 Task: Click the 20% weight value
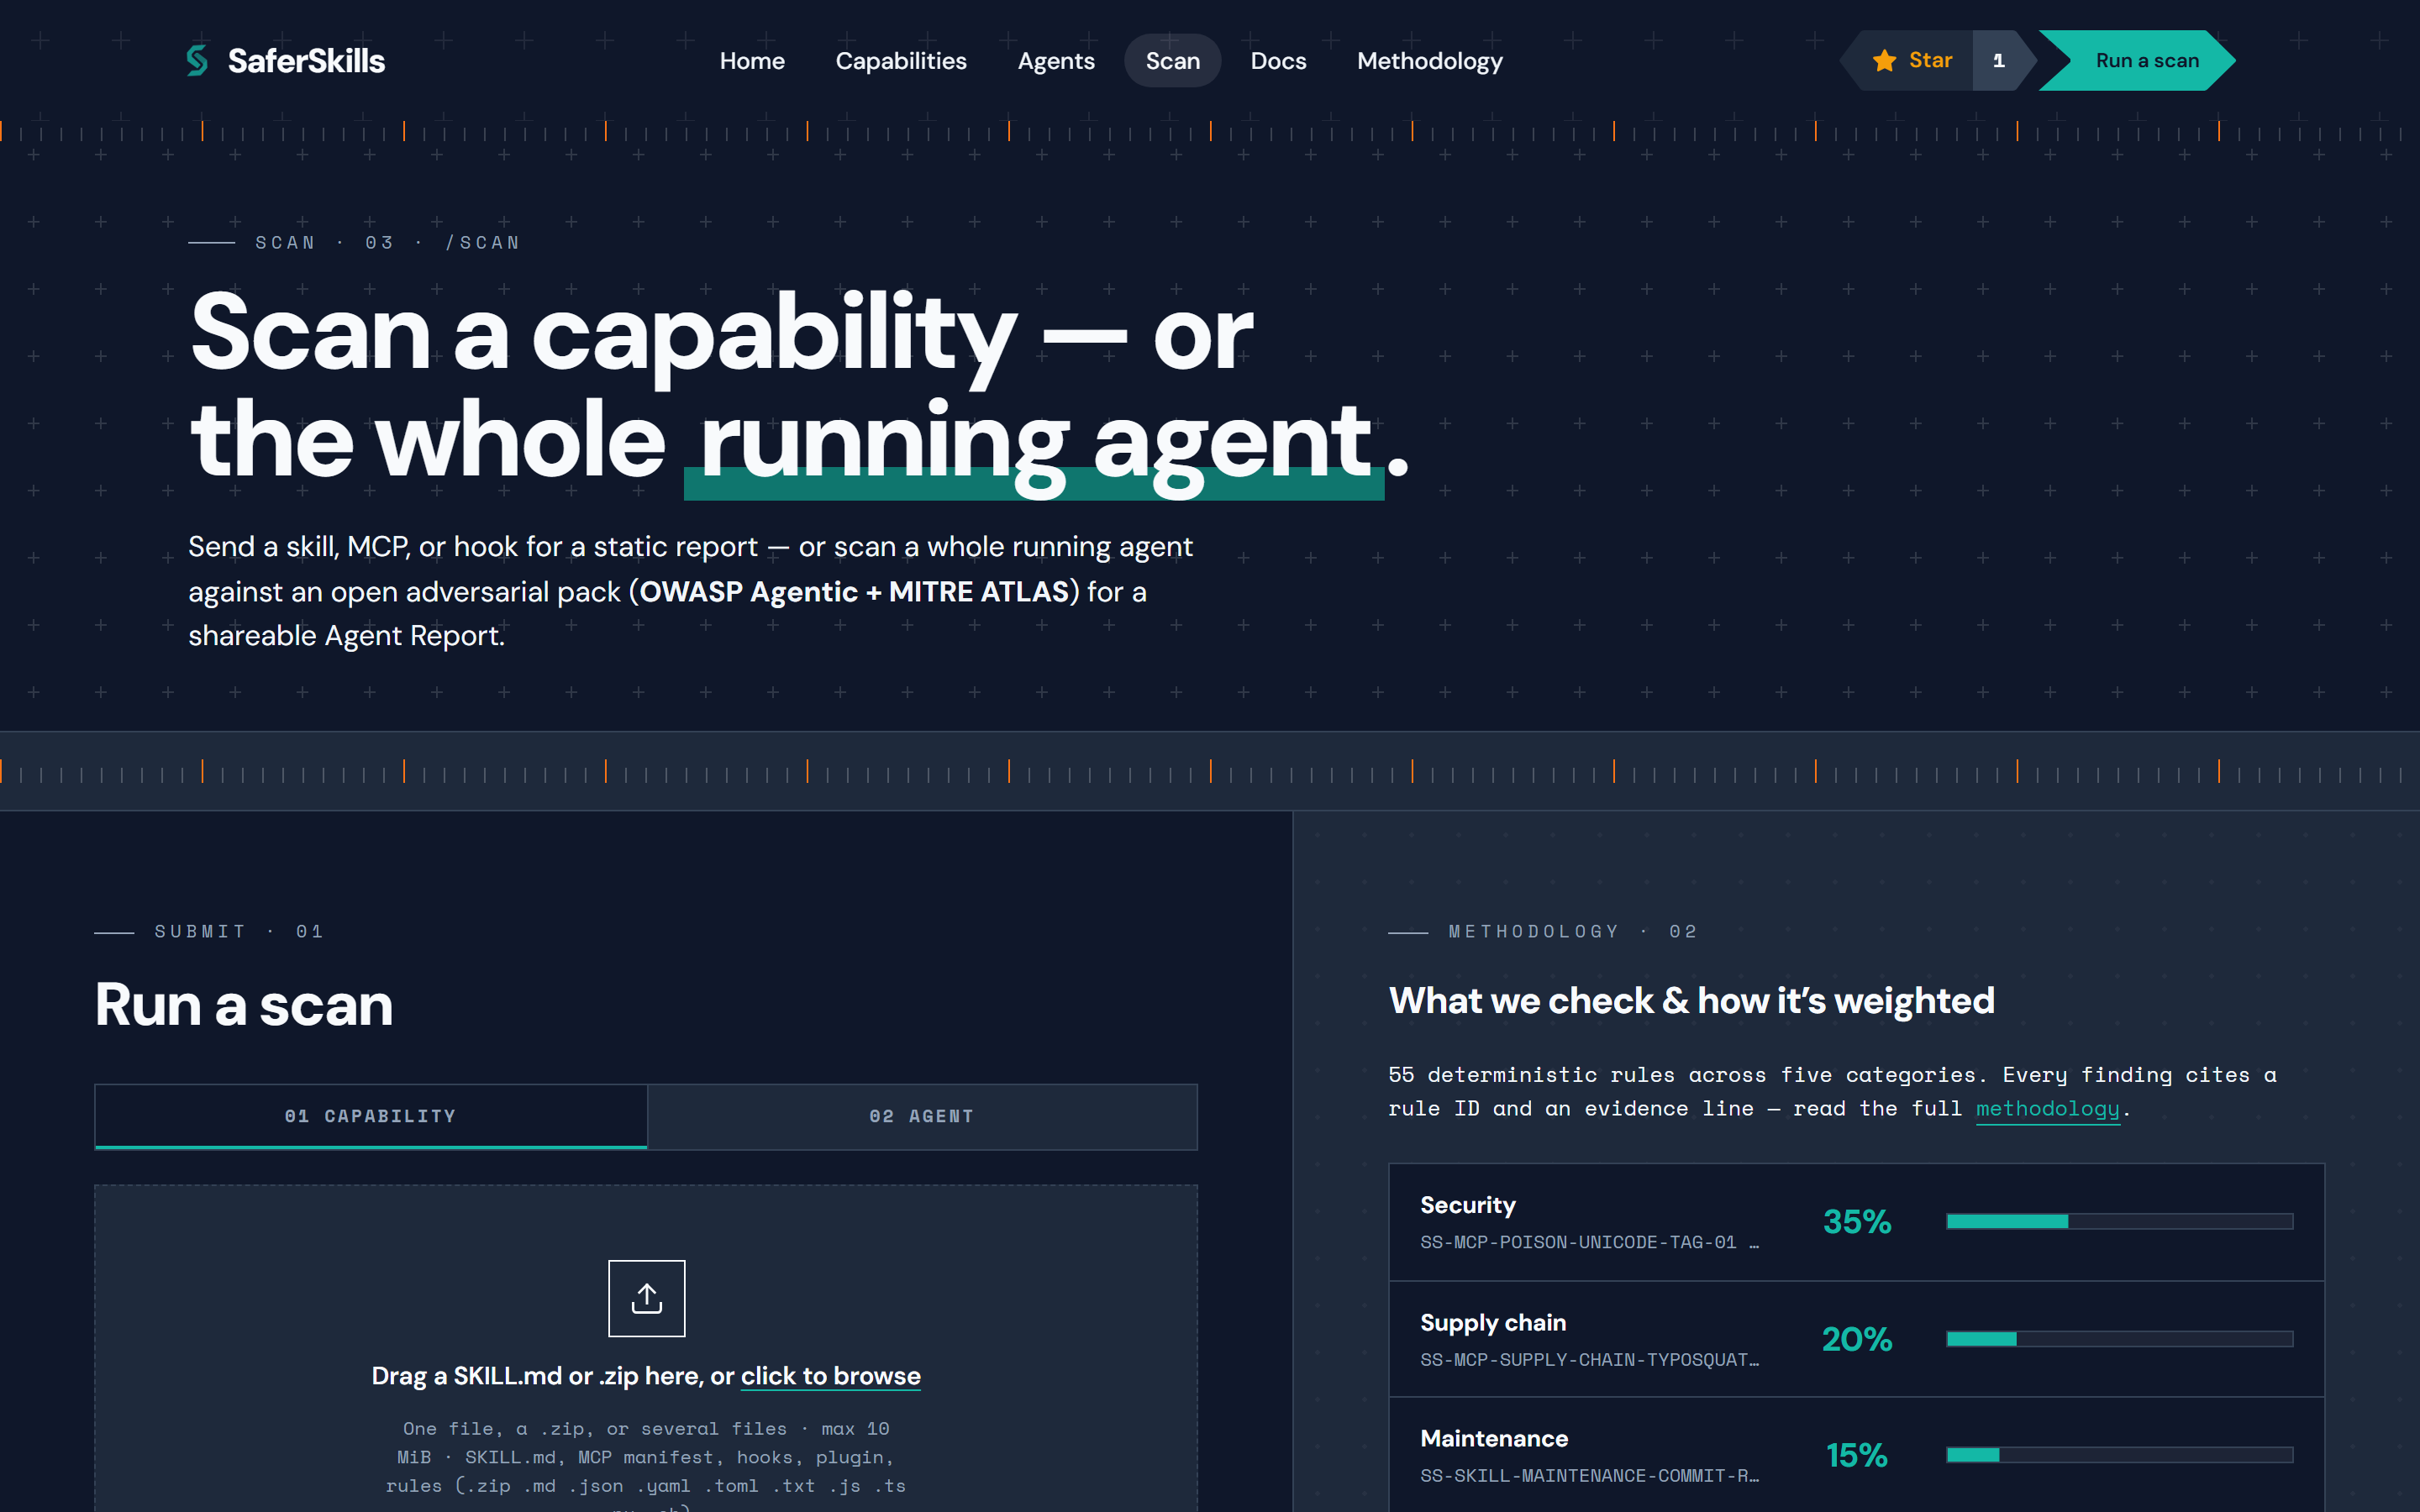[x=1857, y=1339]
